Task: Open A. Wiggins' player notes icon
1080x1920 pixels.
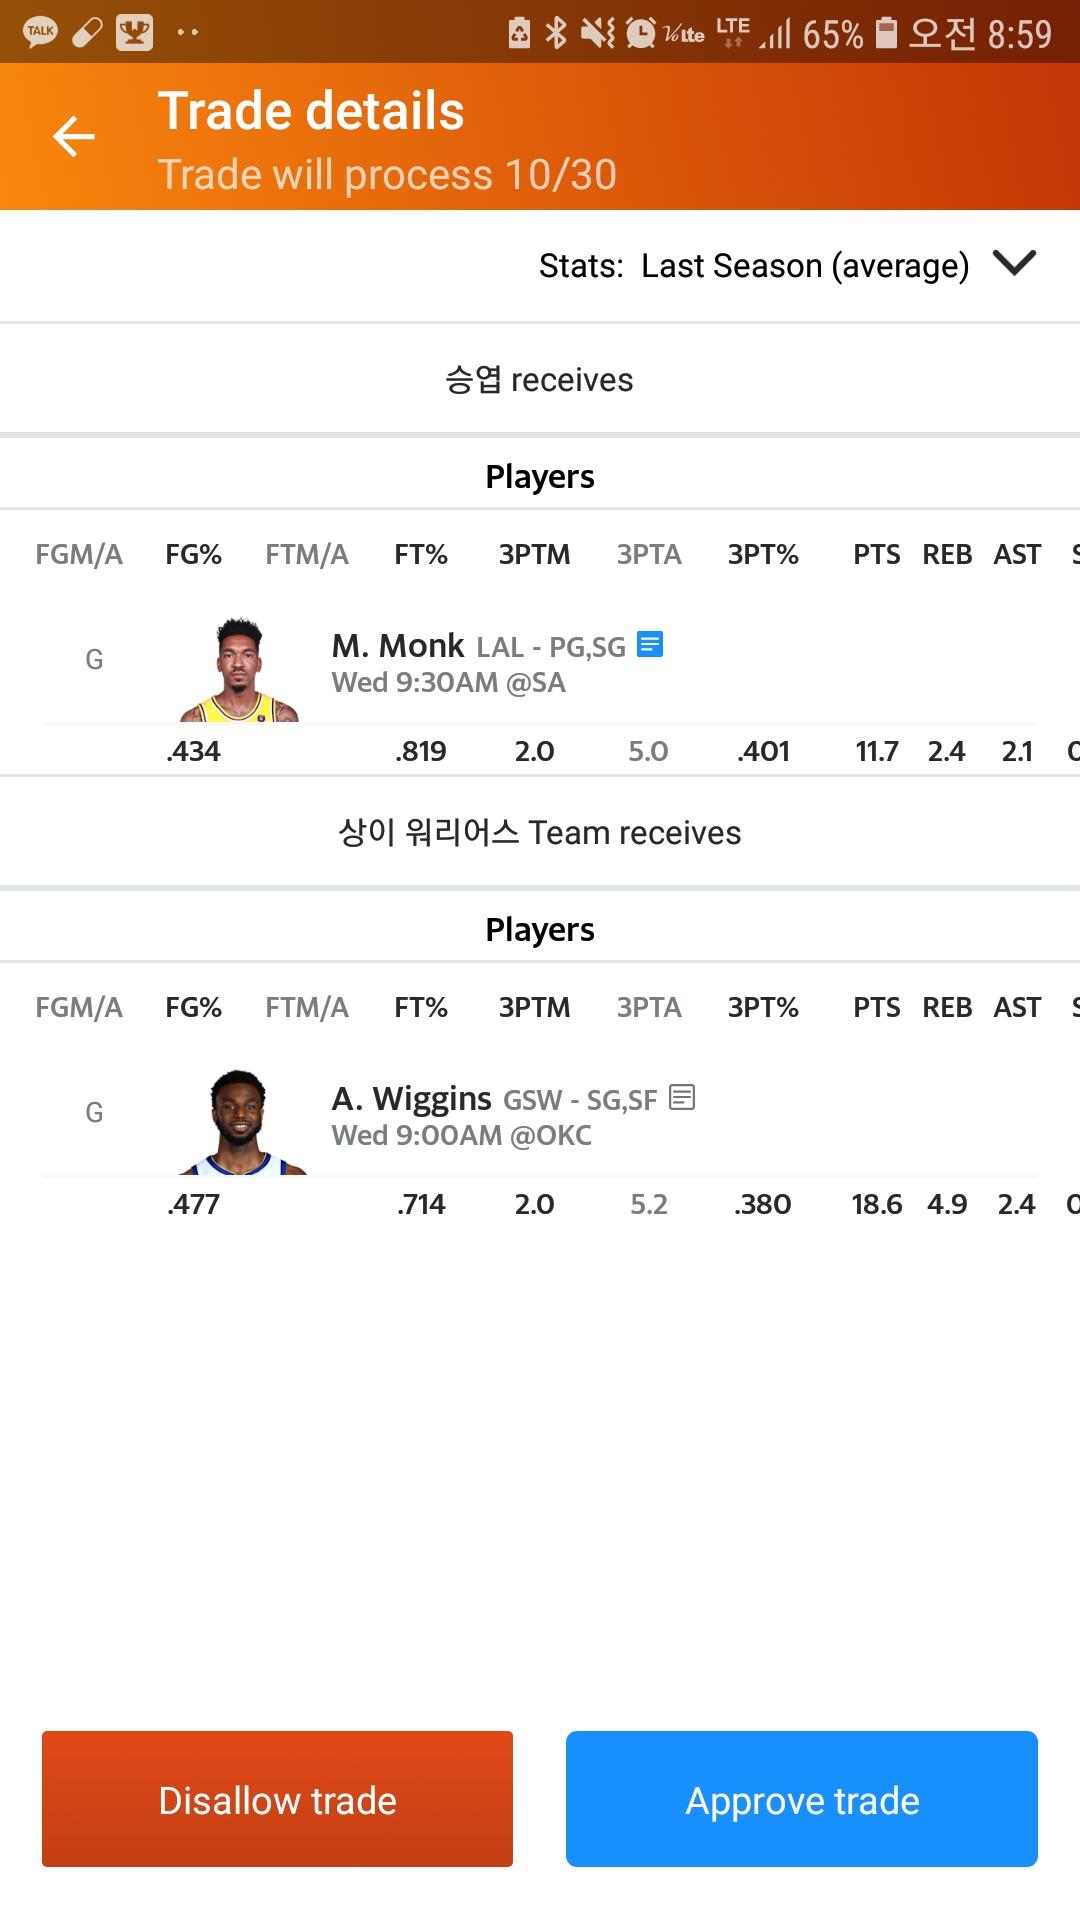Action: pos(682,1098)
